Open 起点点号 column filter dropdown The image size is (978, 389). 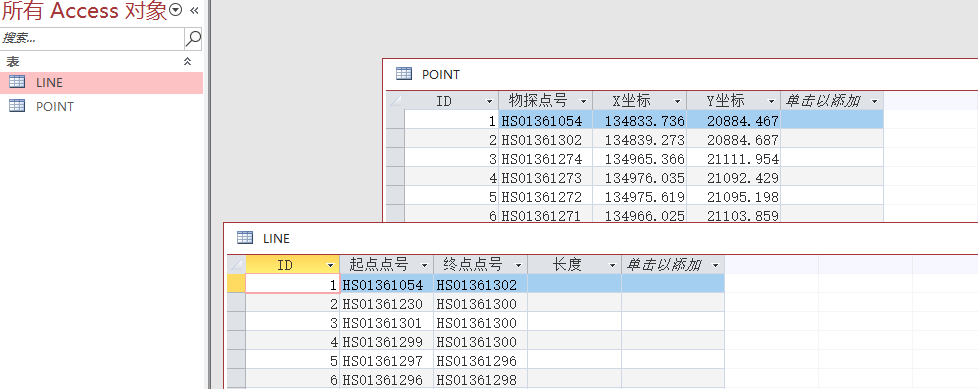(x=425, y=265)
